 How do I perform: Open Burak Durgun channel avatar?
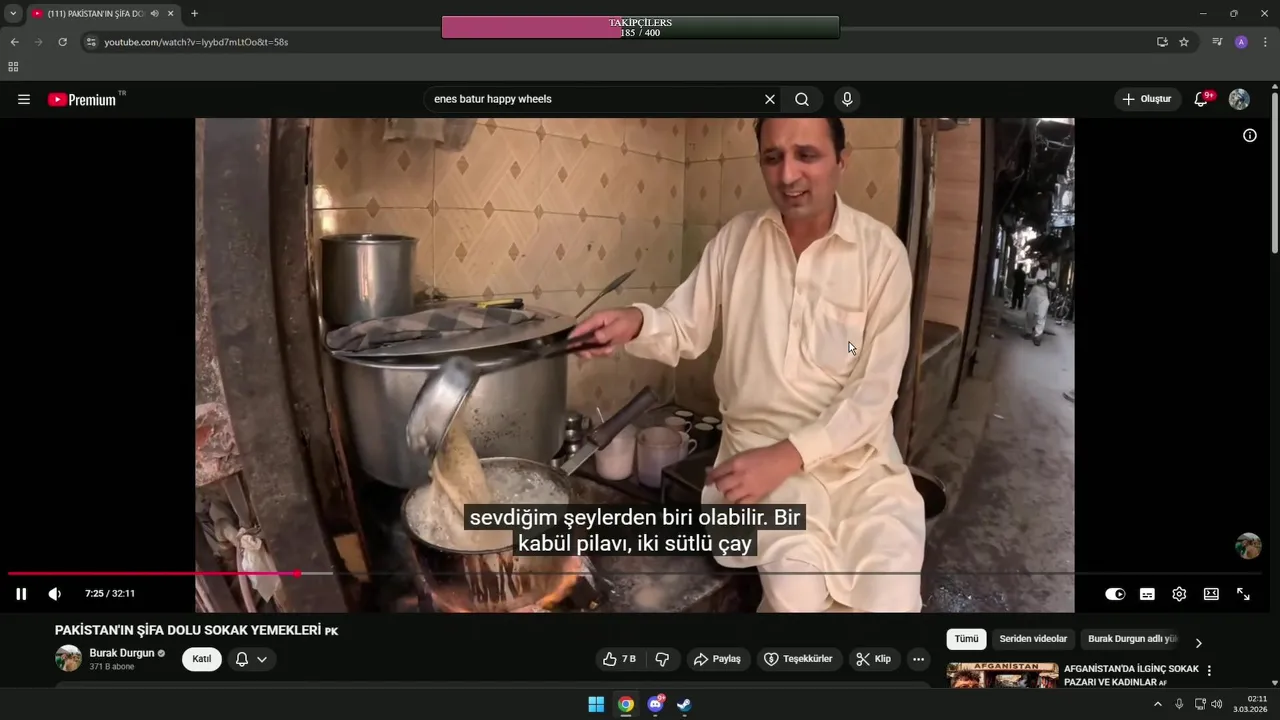(x=68, y=658)
